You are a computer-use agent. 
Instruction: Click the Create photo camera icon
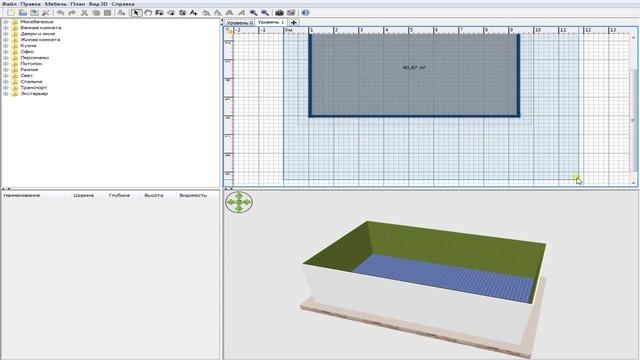click(279, 13)
